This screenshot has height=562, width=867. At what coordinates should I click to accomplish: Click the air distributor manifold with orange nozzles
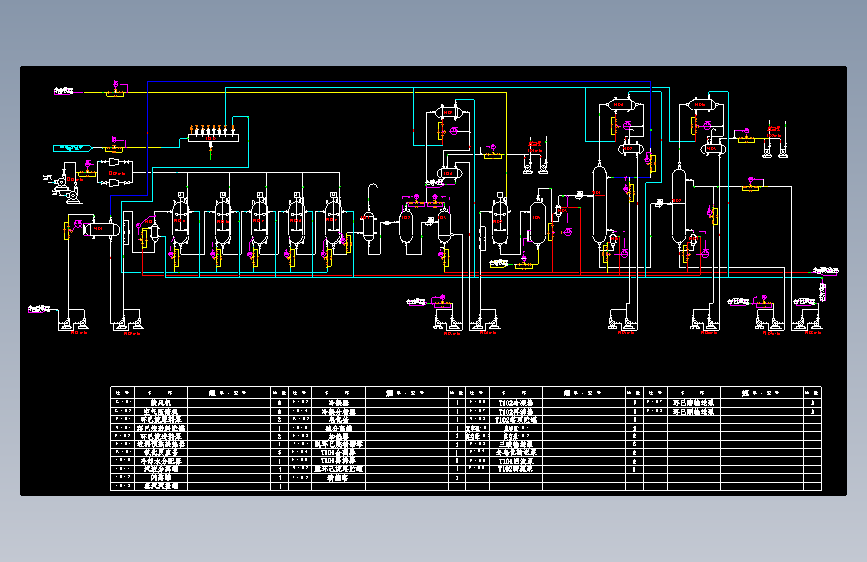[213, 133]
